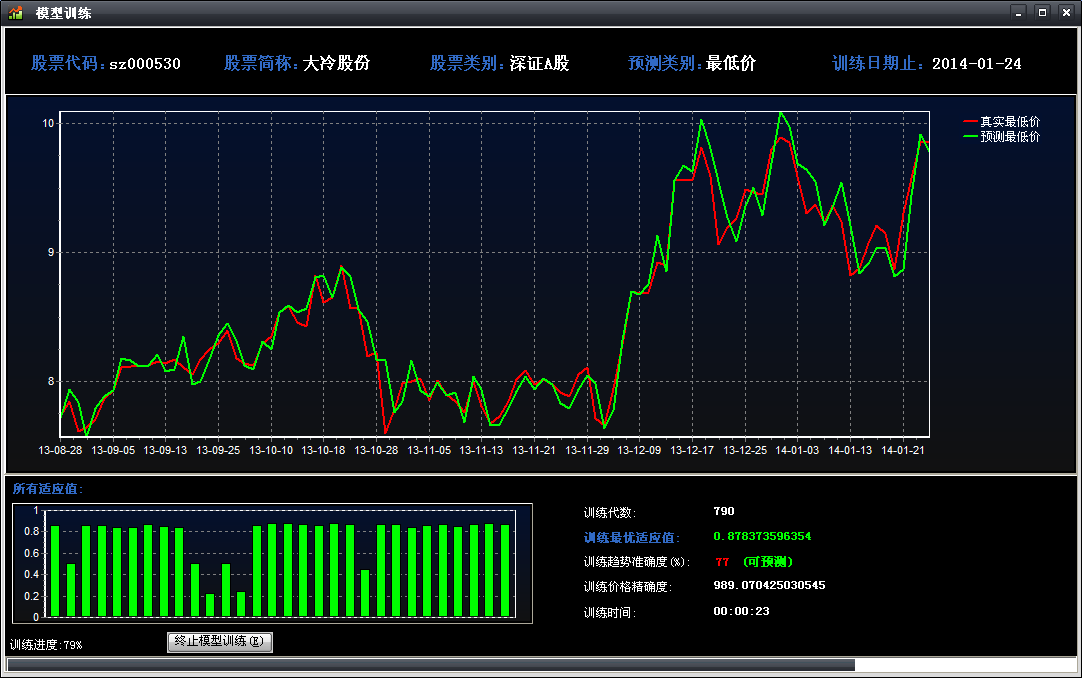Click the 训练时间 label

pyautogui.click(x=610, y=612)
